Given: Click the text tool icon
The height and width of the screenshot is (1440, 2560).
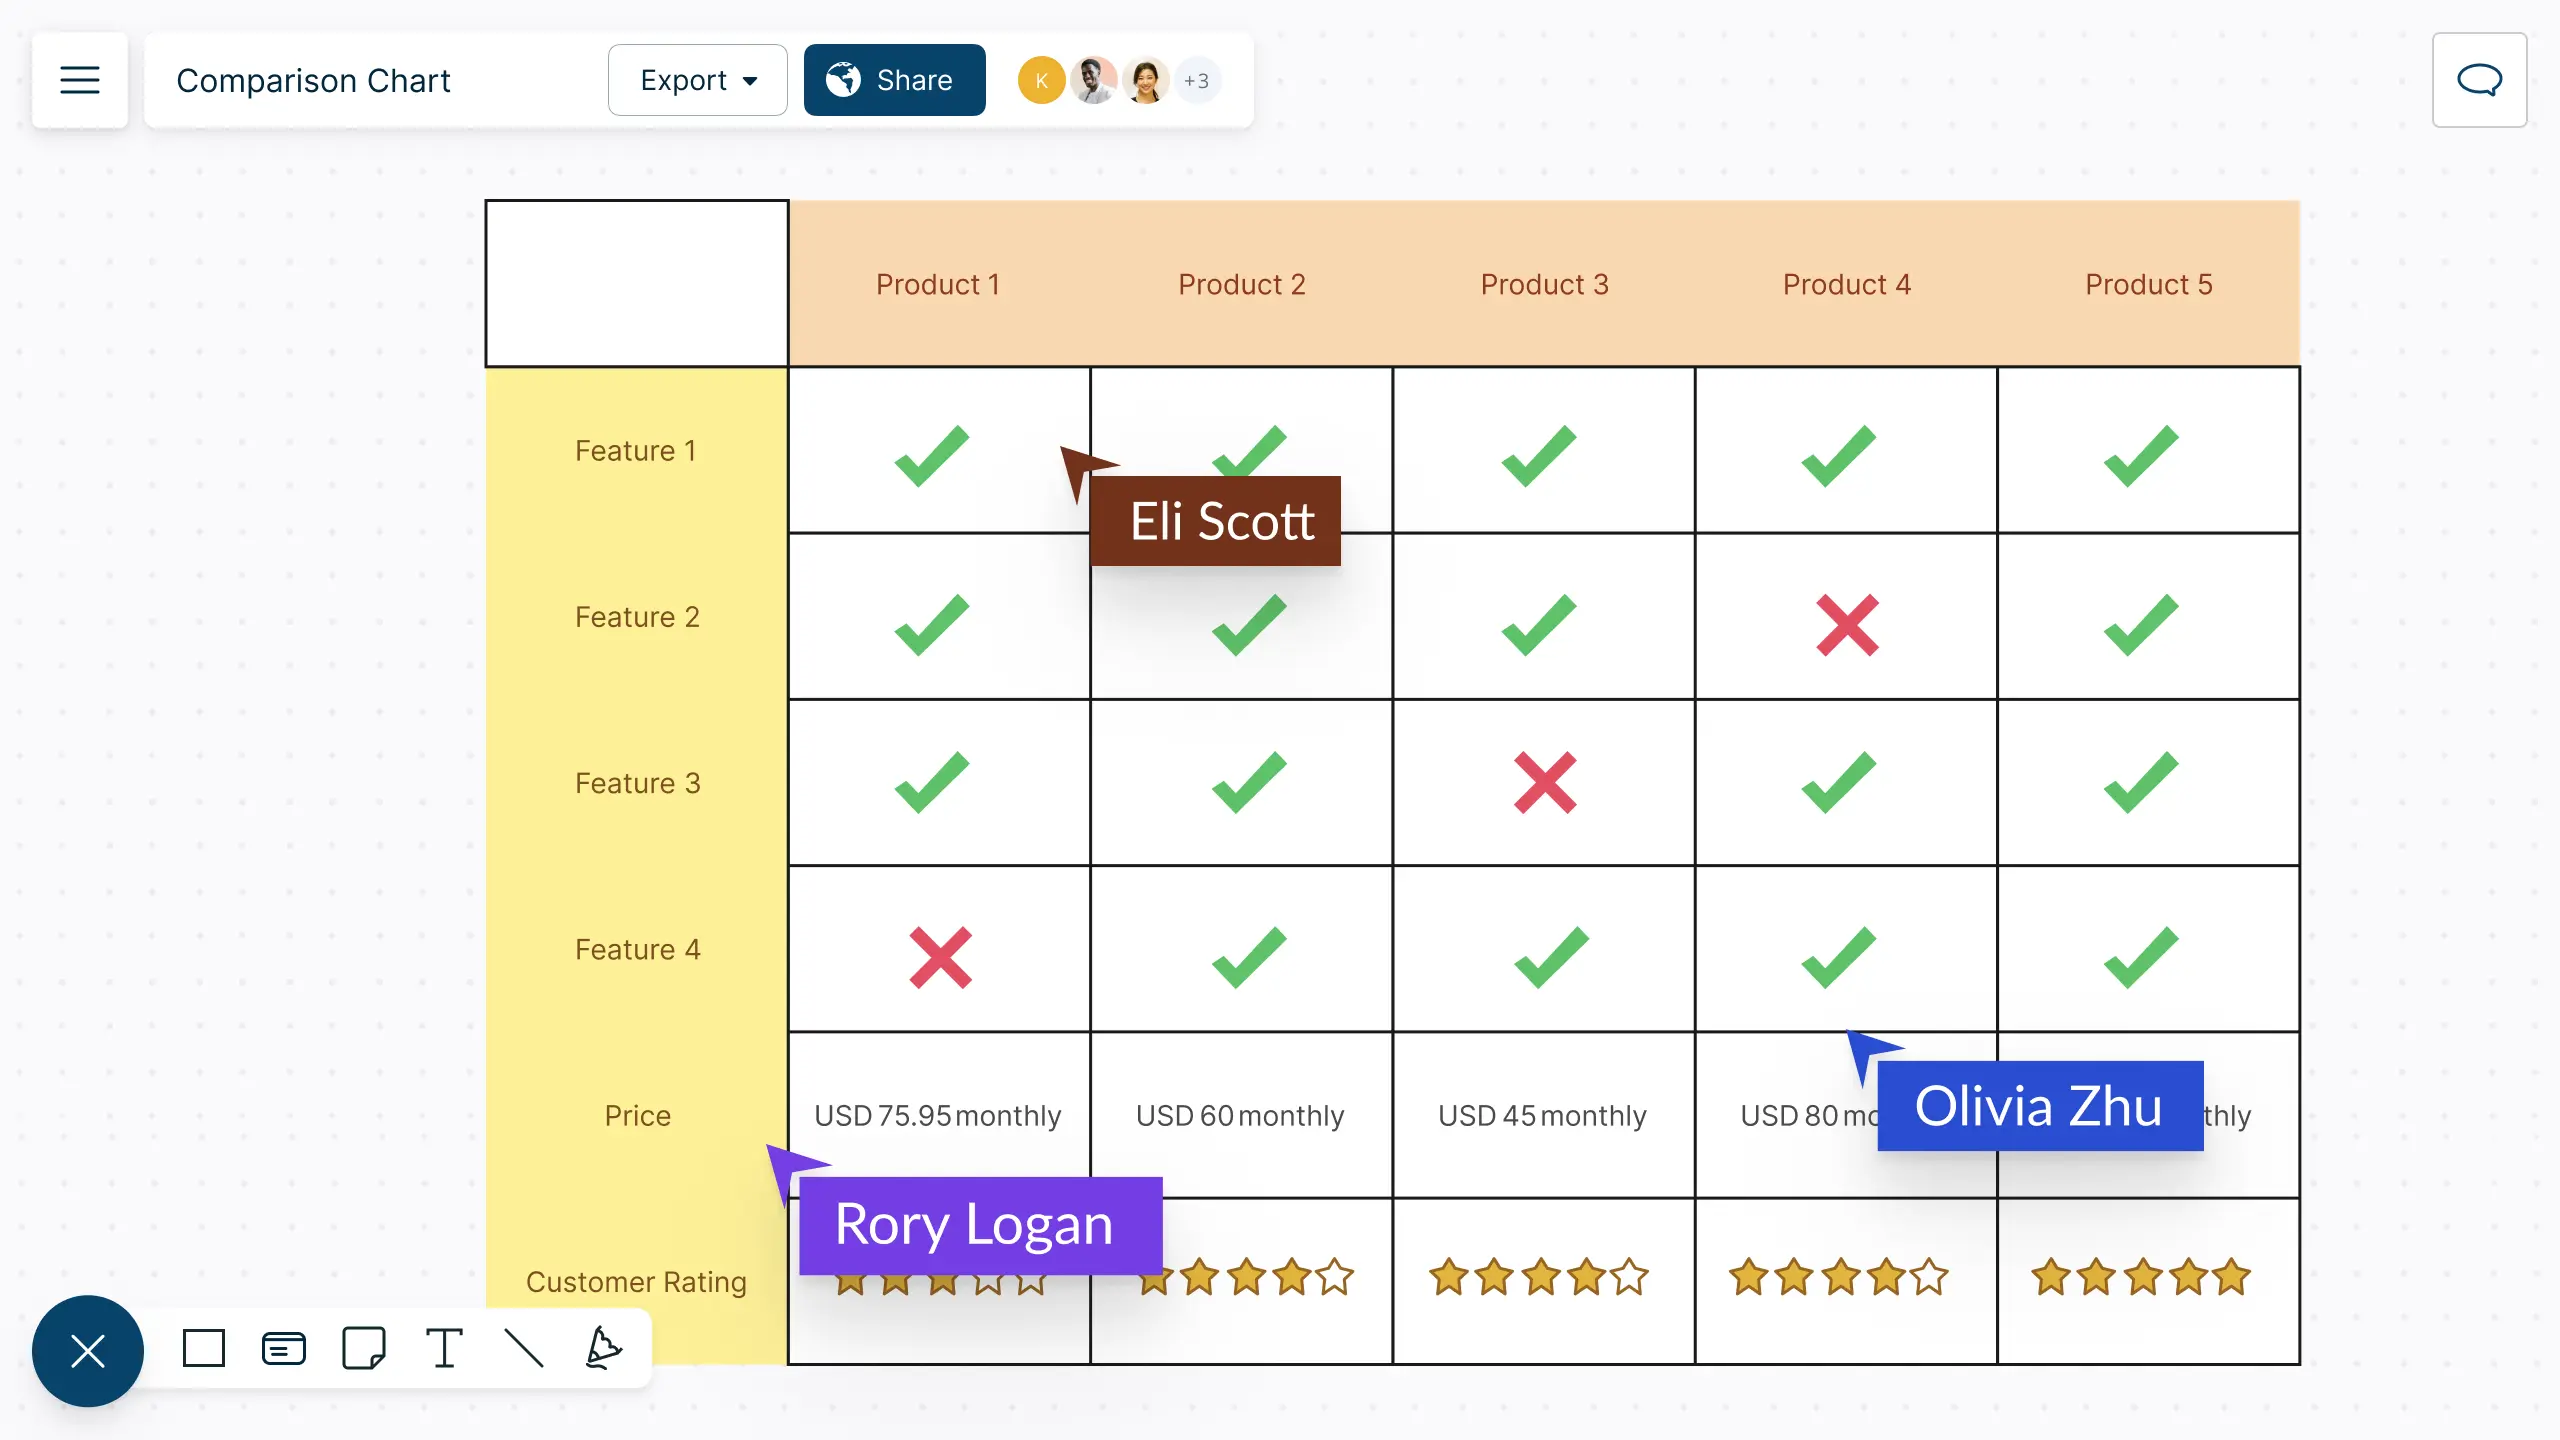Looking at the screenshot, I should (x=443, y=1350).
